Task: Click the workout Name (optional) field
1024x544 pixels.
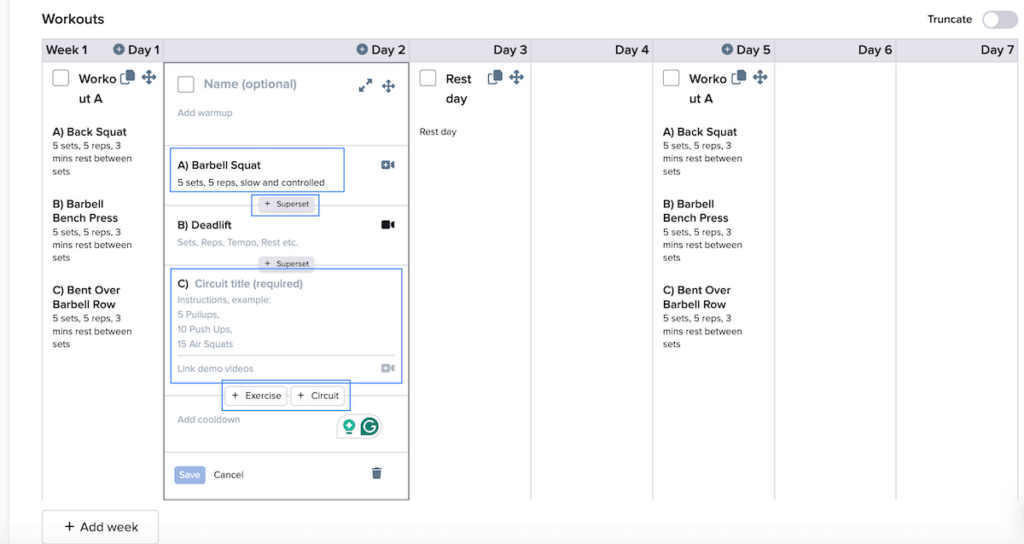Action: coord(250,84)
